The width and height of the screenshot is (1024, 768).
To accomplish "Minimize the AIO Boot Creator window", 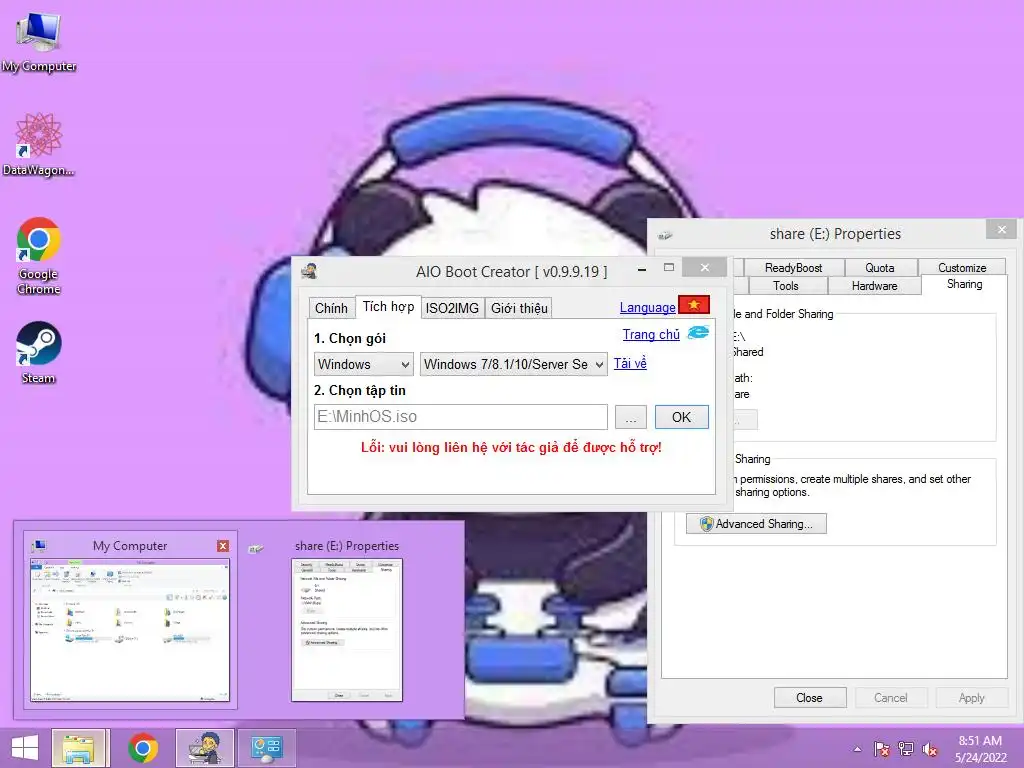I will coord(642,268).
